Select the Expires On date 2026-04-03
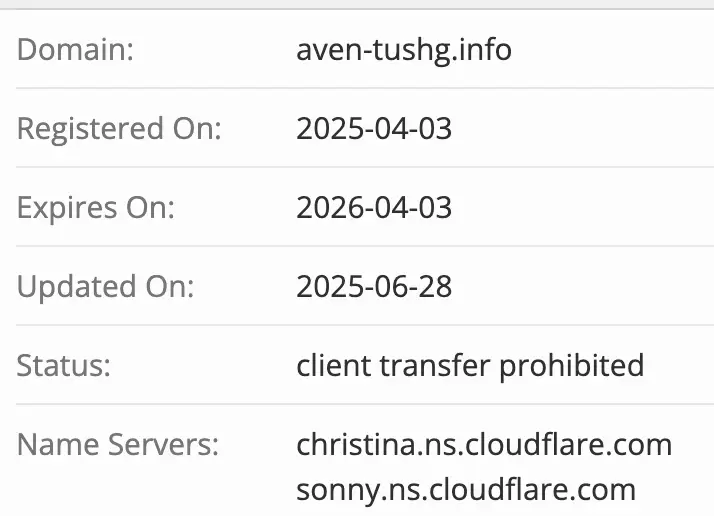 [x=374, y=207]
